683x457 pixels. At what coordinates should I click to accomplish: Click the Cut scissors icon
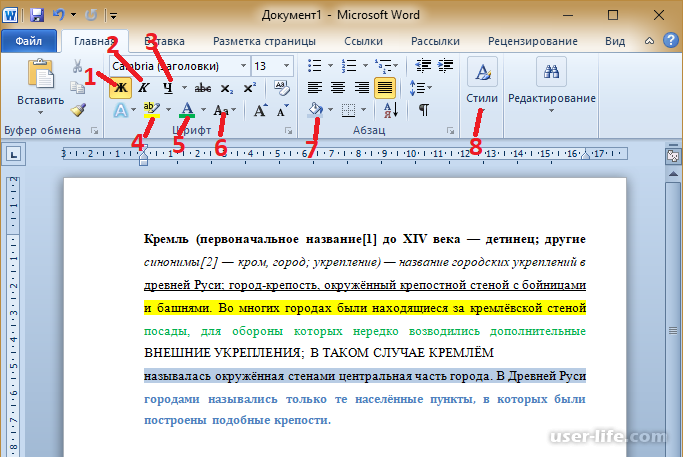coord(78,66)
